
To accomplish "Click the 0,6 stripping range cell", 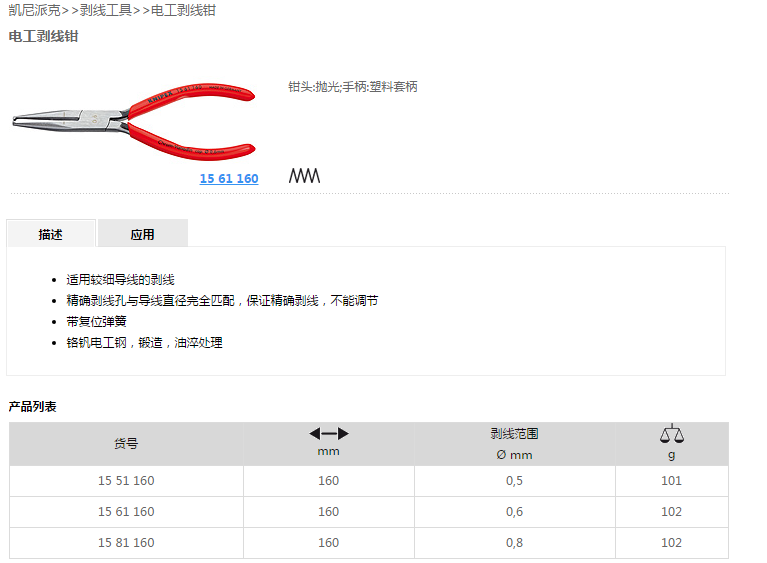I will click(515, 512).
